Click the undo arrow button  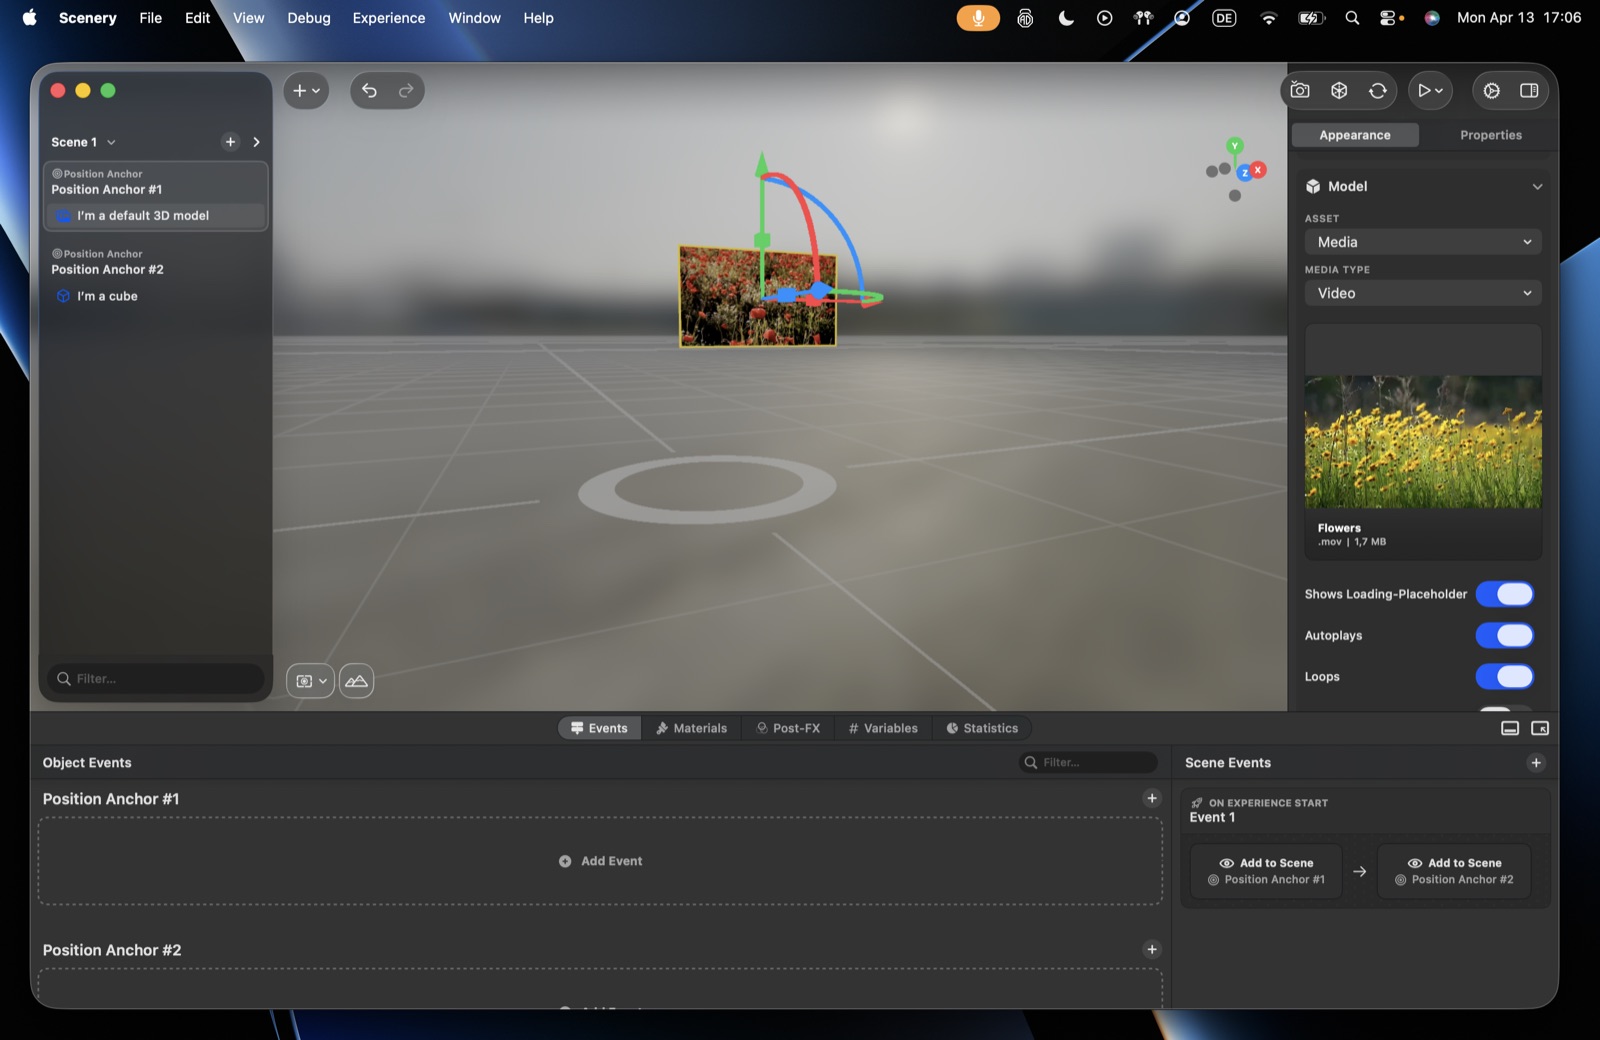click(369, 91)
